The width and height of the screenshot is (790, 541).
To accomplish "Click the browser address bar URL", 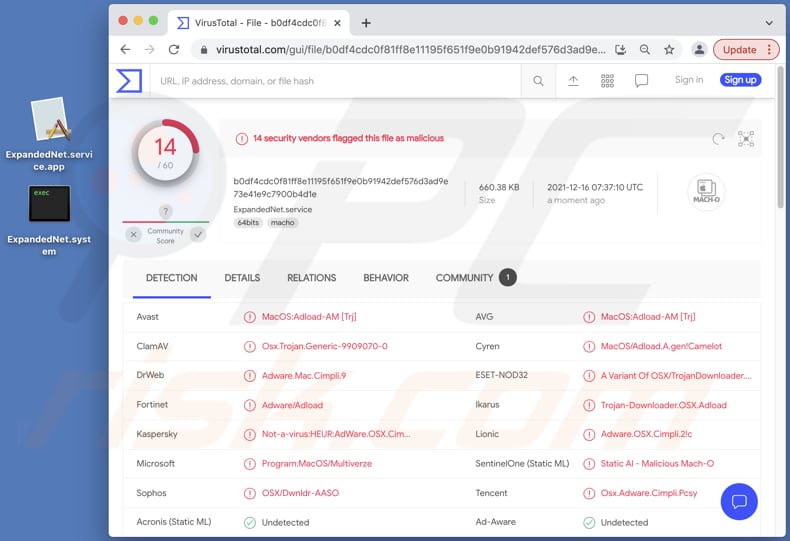I will [411, 50].
